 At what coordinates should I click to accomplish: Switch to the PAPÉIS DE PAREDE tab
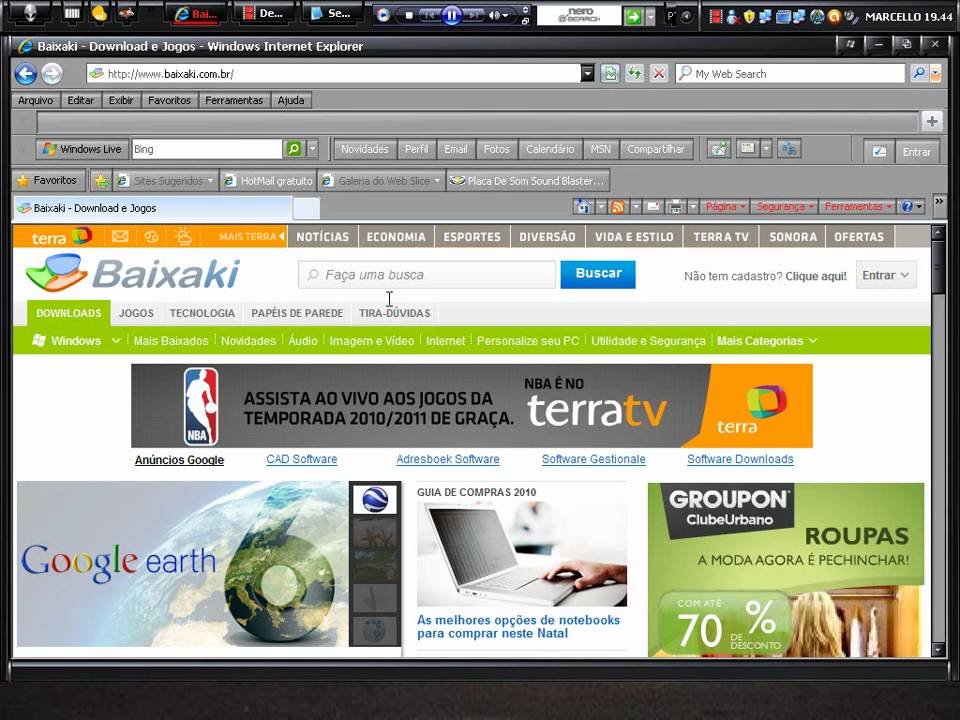[297, 313]
